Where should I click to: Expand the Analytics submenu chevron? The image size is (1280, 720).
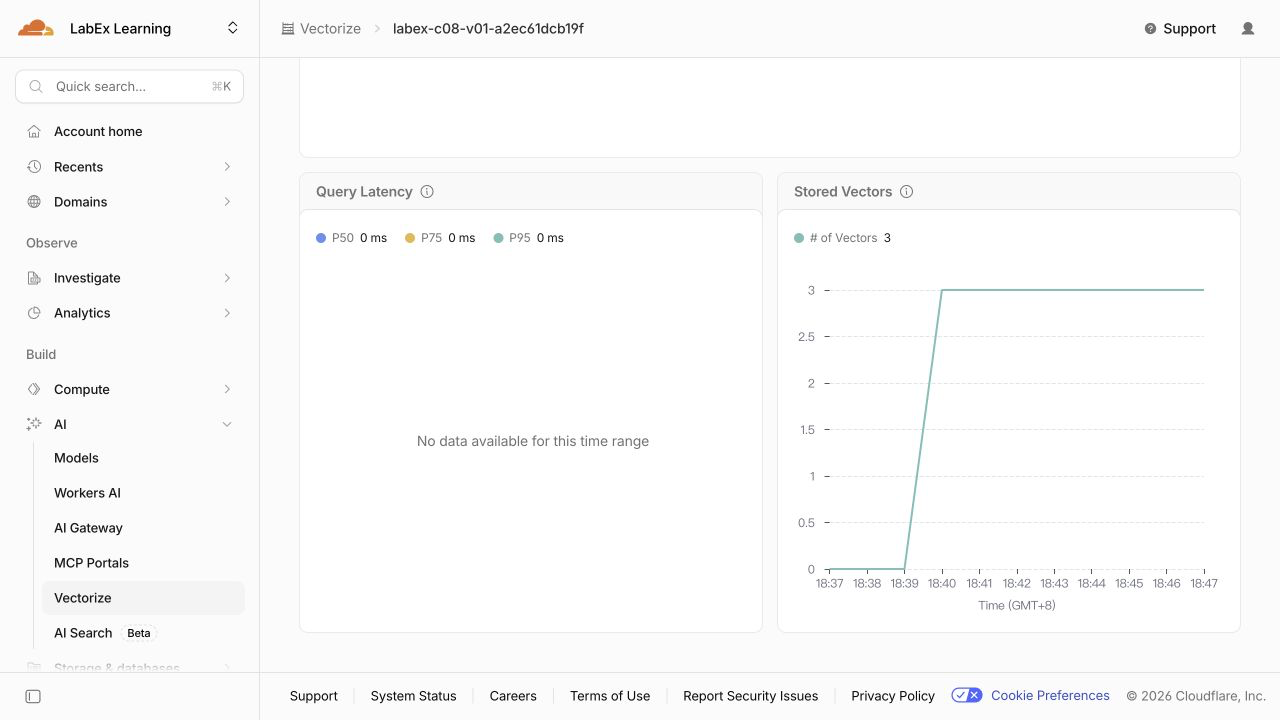(227, 313)
